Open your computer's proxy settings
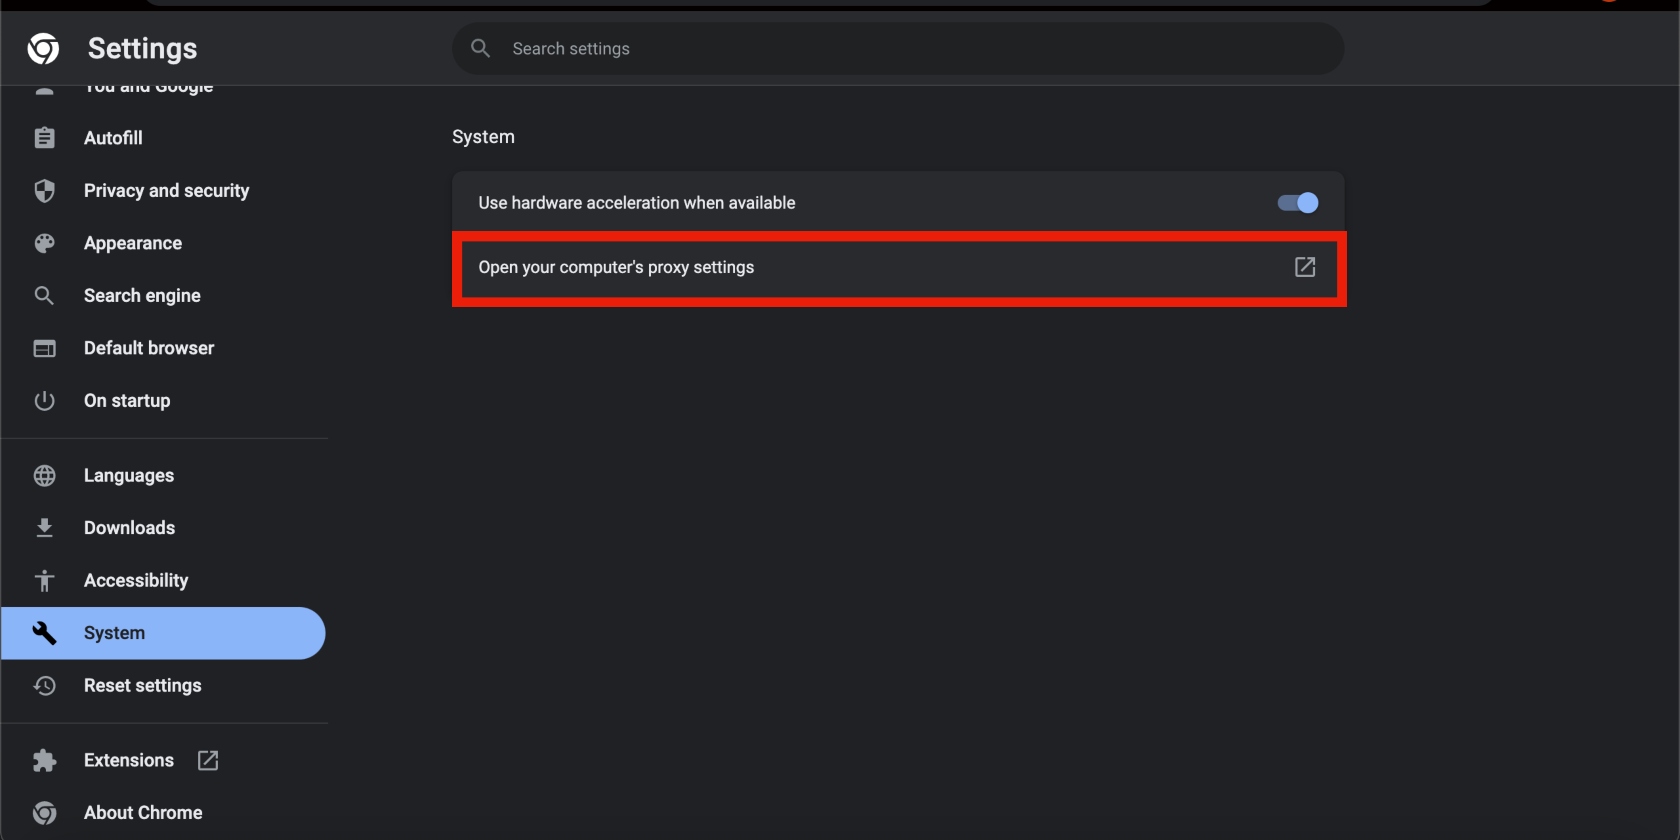Image resolution: width=1680 pixels, height=840 pixels. click(898, 268)
